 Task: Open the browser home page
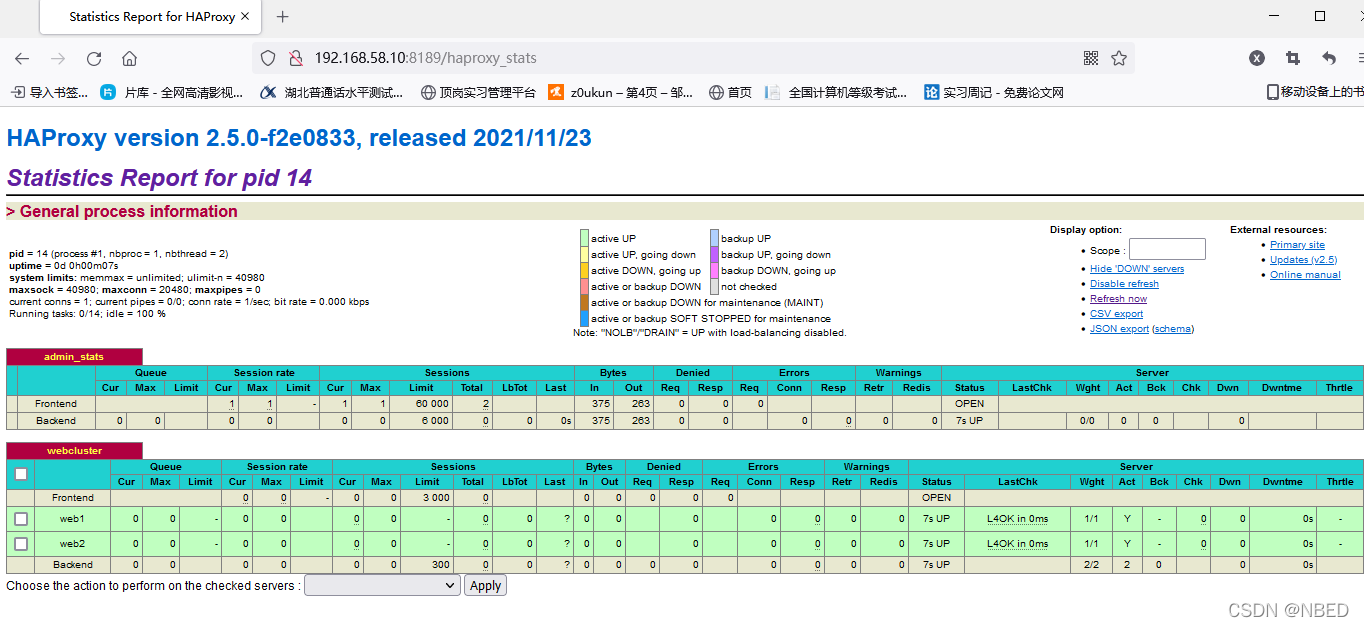[130, 59]
